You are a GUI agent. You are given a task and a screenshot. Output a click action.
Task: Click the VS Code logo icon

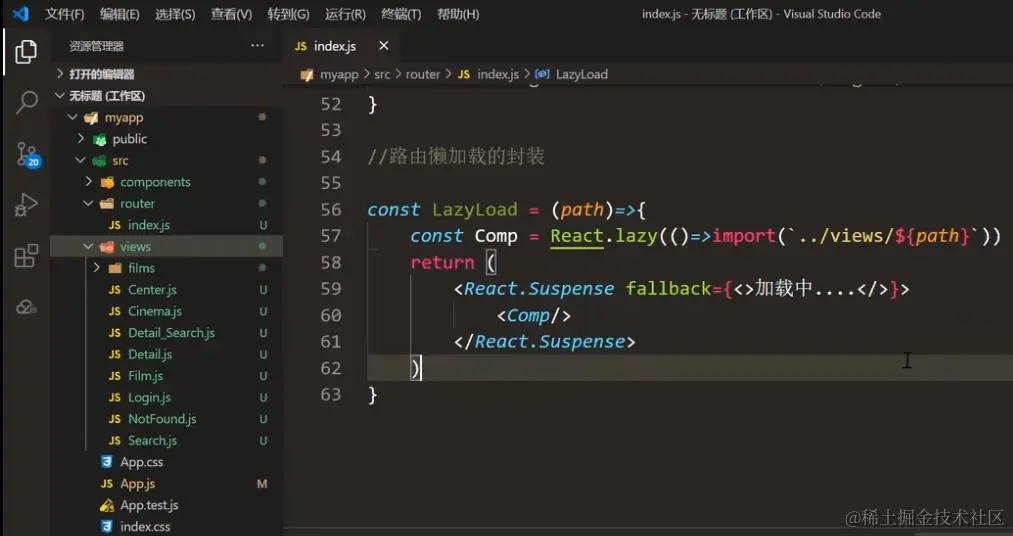[21, 14]
